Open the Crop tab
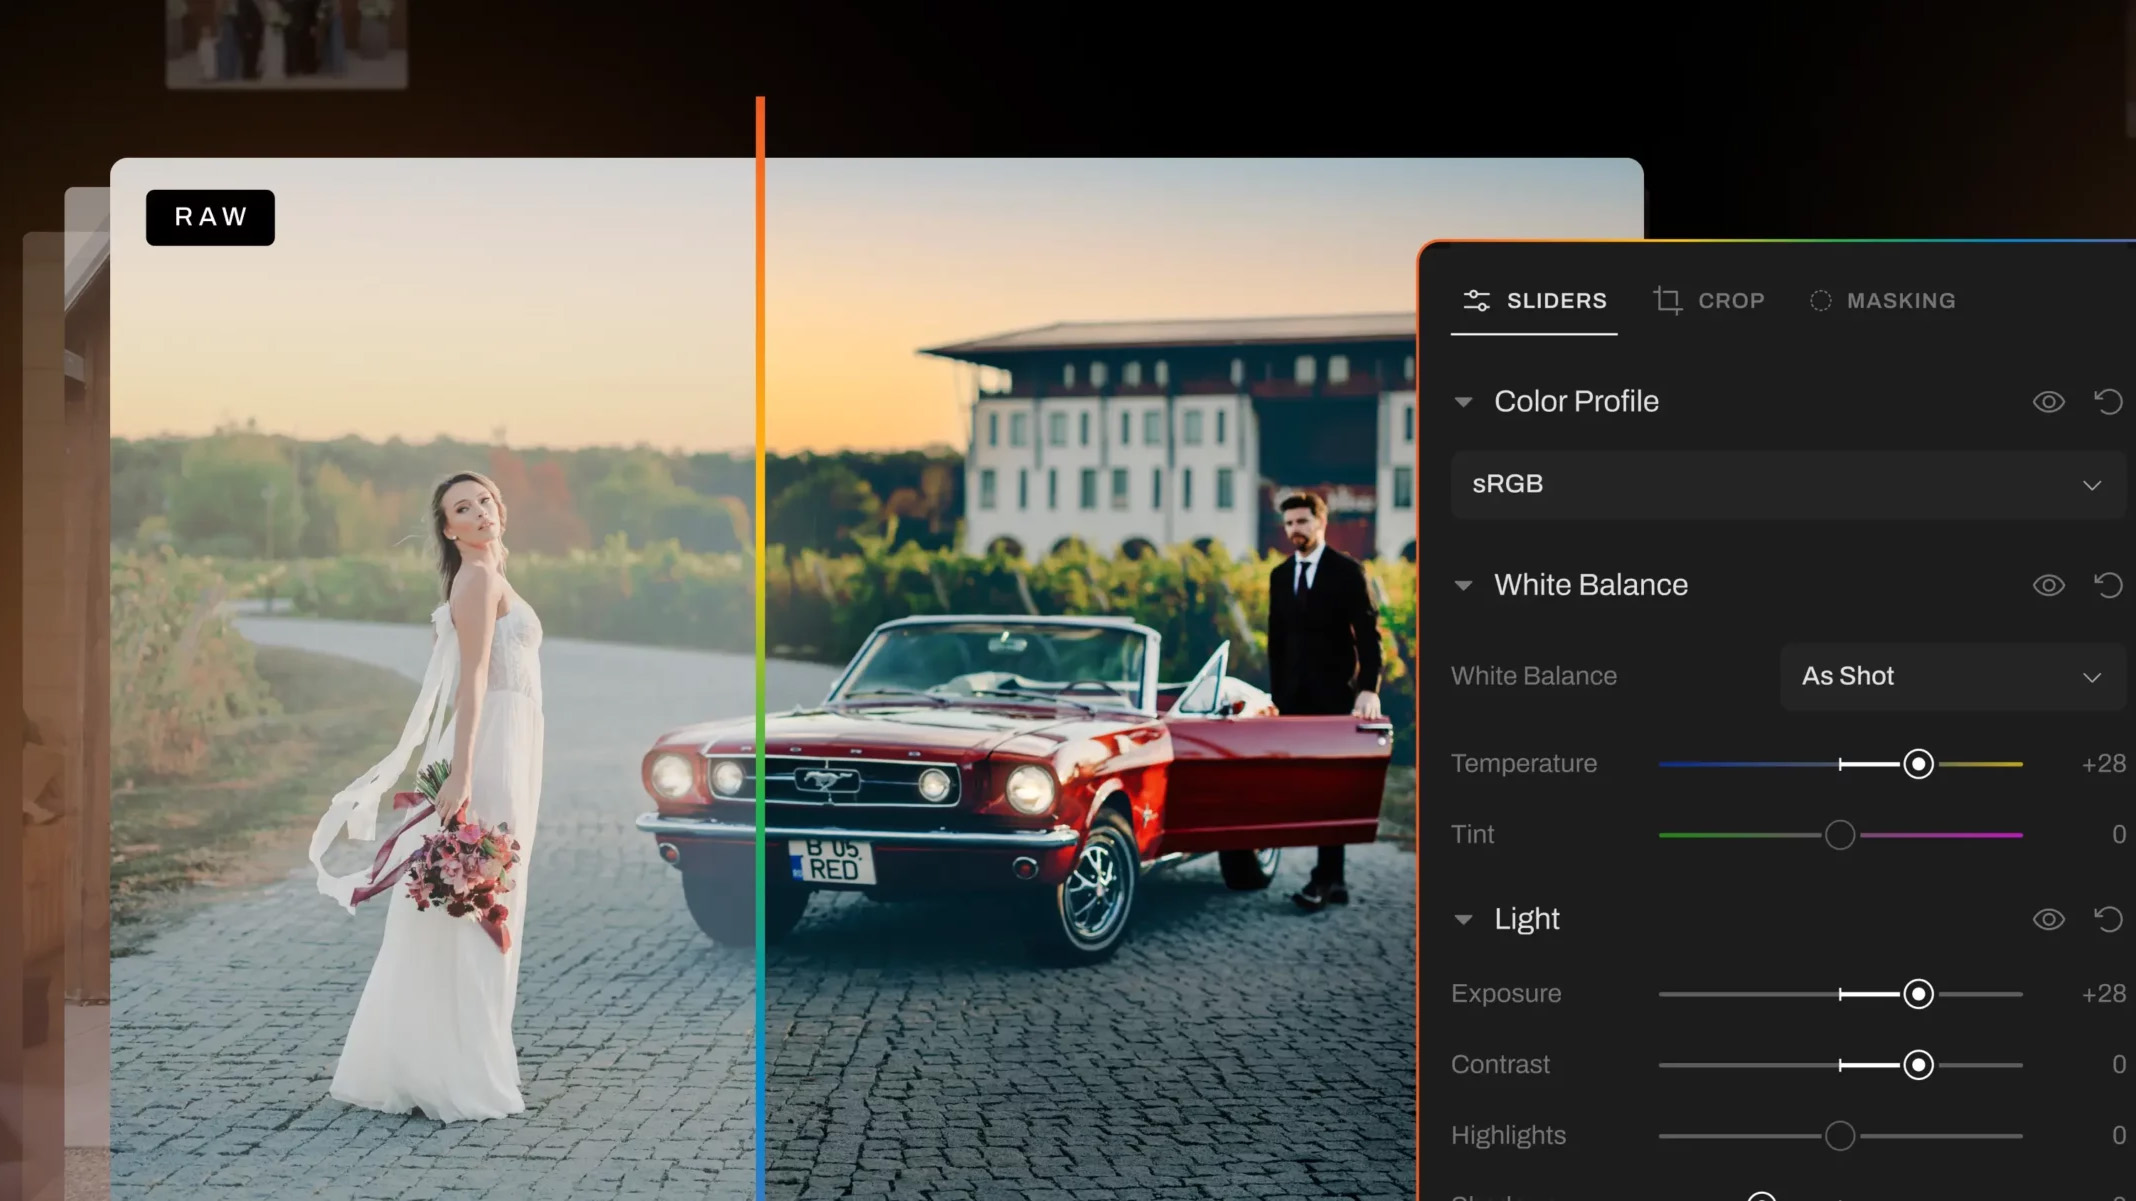2136x1201 pixels. [x=1708, y=301]
